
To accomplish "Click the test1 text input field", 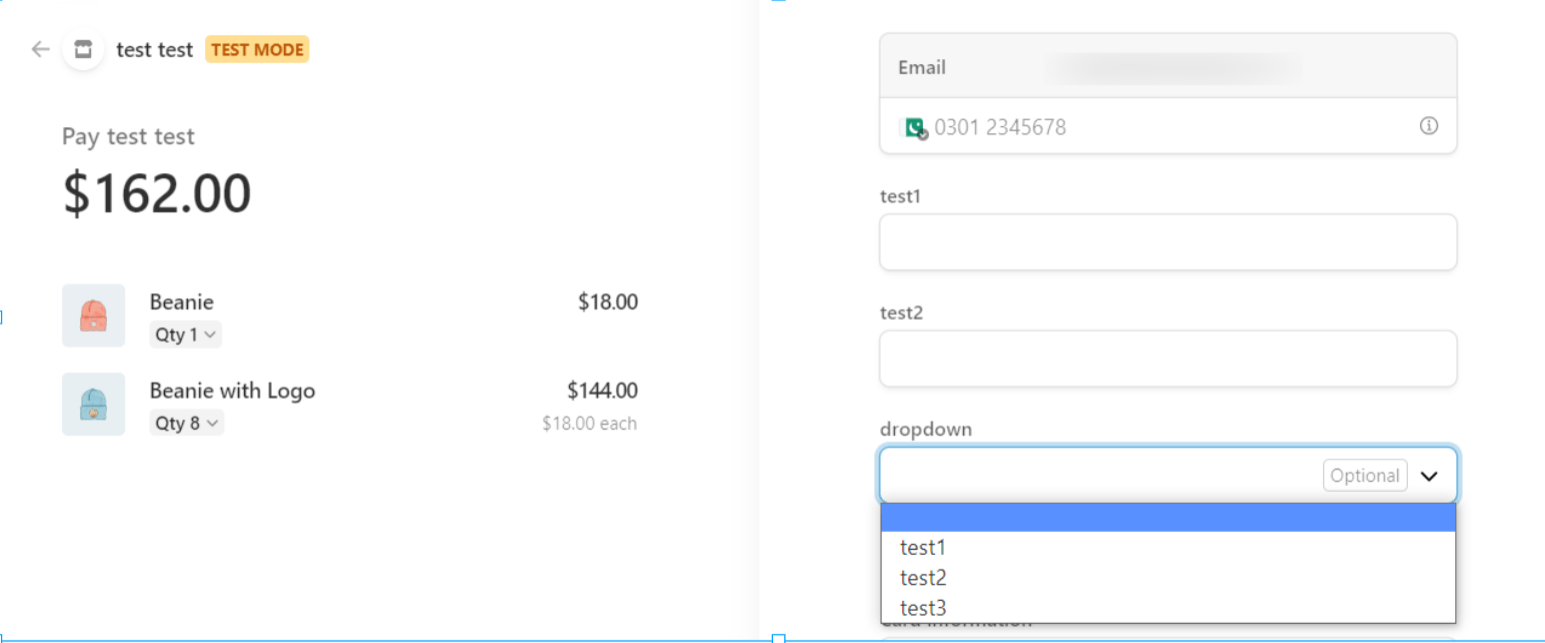I will [1167, 242].
